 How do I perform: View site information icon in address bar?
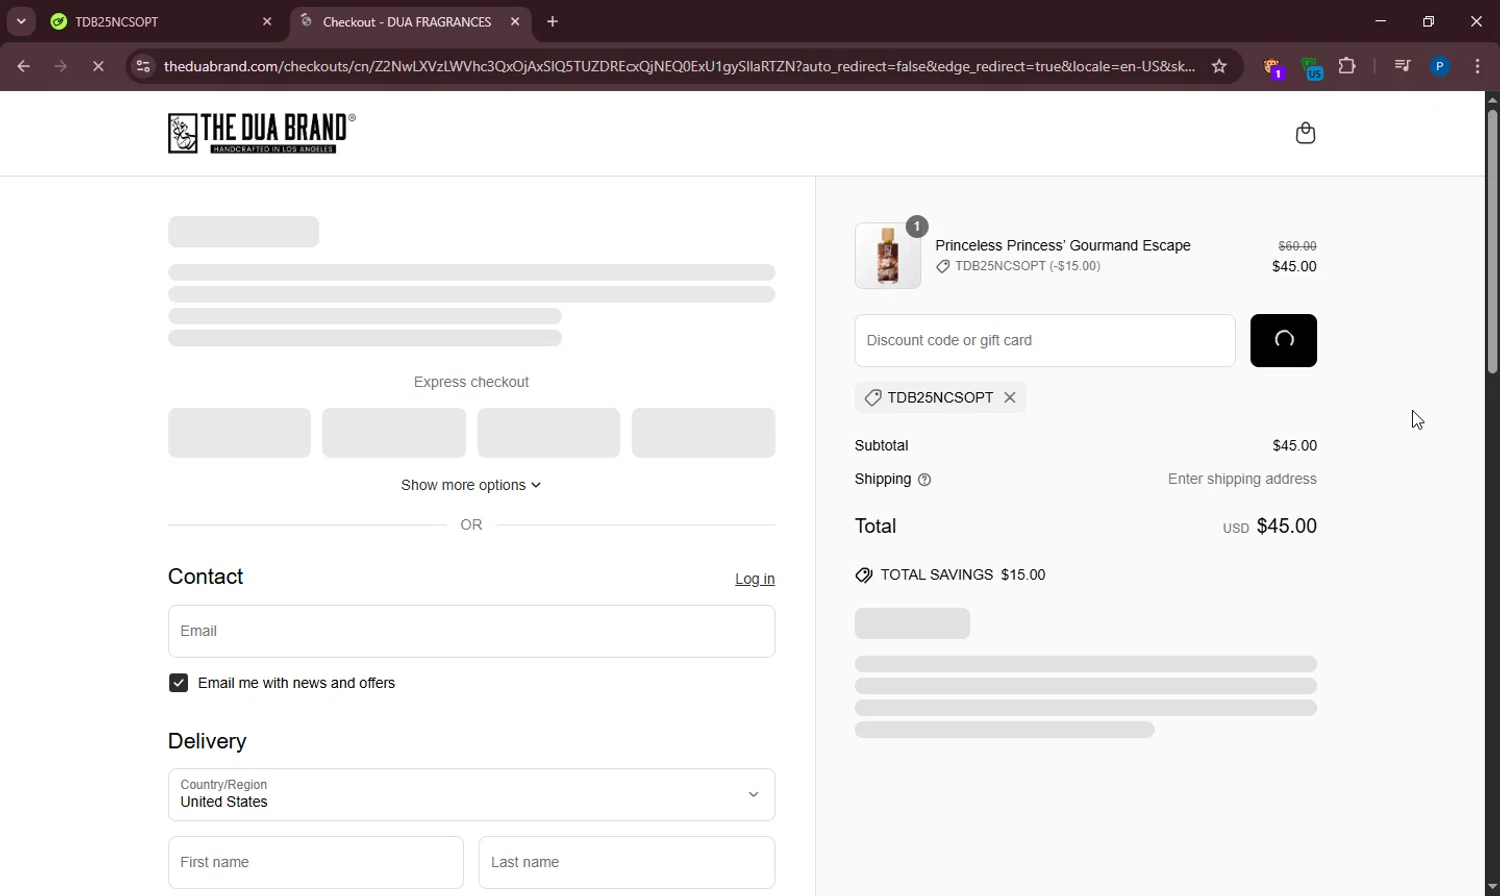pos(143,67)
